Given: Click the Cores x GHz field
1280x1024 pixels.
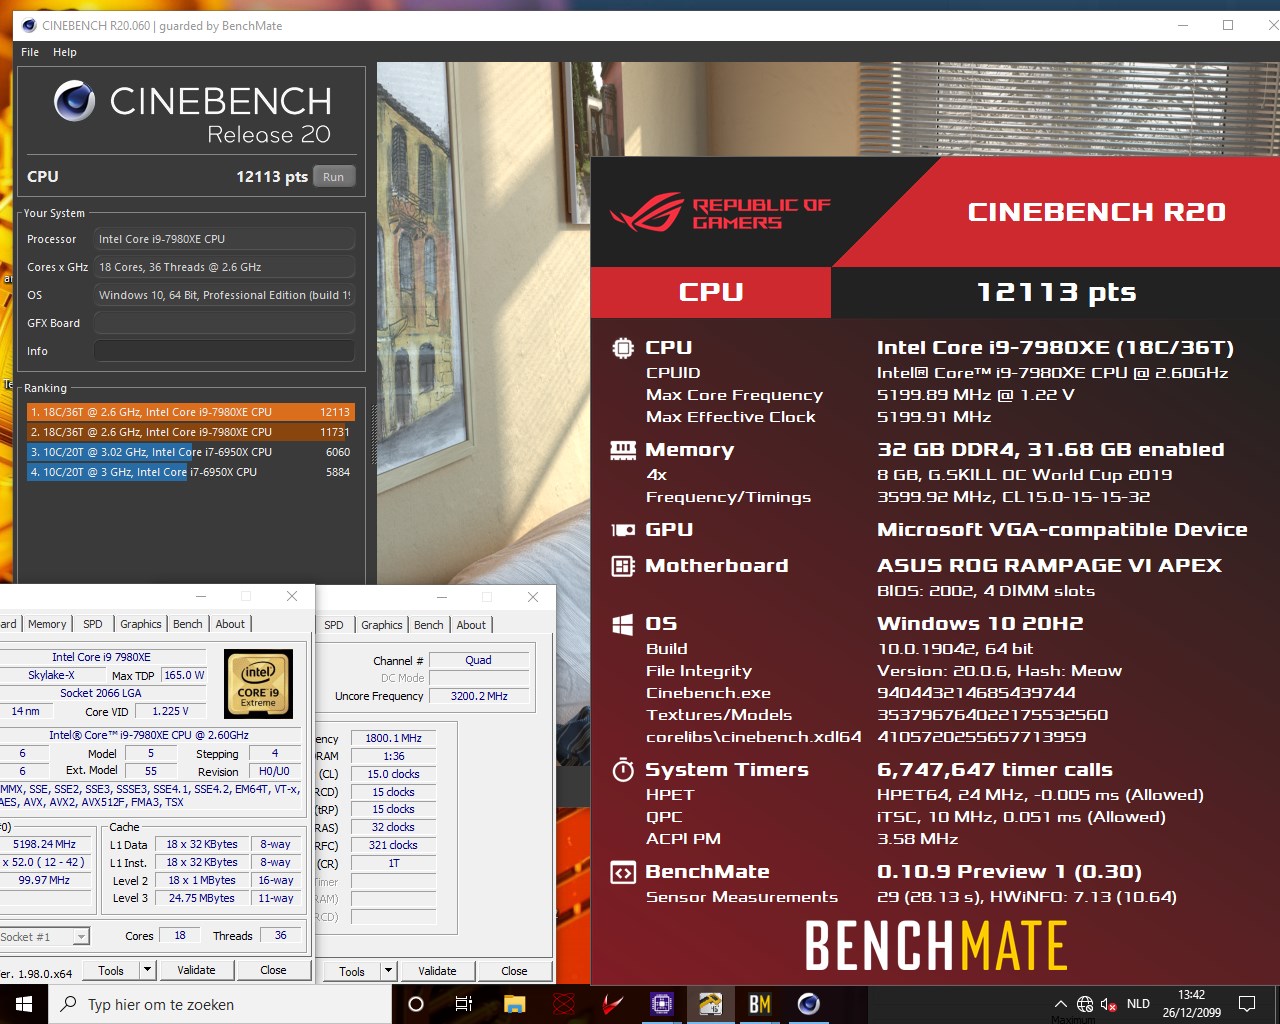Looking at the screenshot, I should (225, 267).
